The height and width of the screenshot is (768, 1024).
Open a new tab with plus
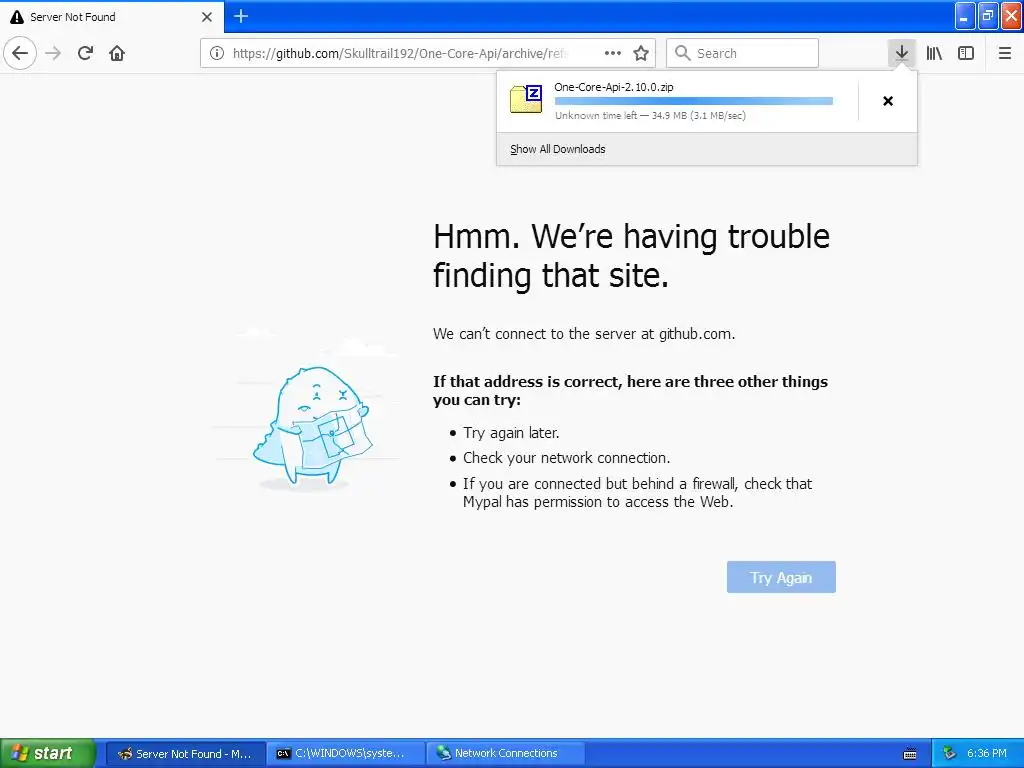tap(241, 16)
